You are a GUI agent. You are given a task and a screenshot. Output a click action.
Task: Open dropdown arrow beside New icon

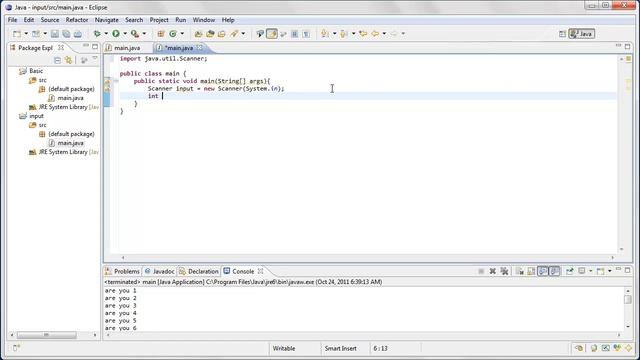coord(26,34)
